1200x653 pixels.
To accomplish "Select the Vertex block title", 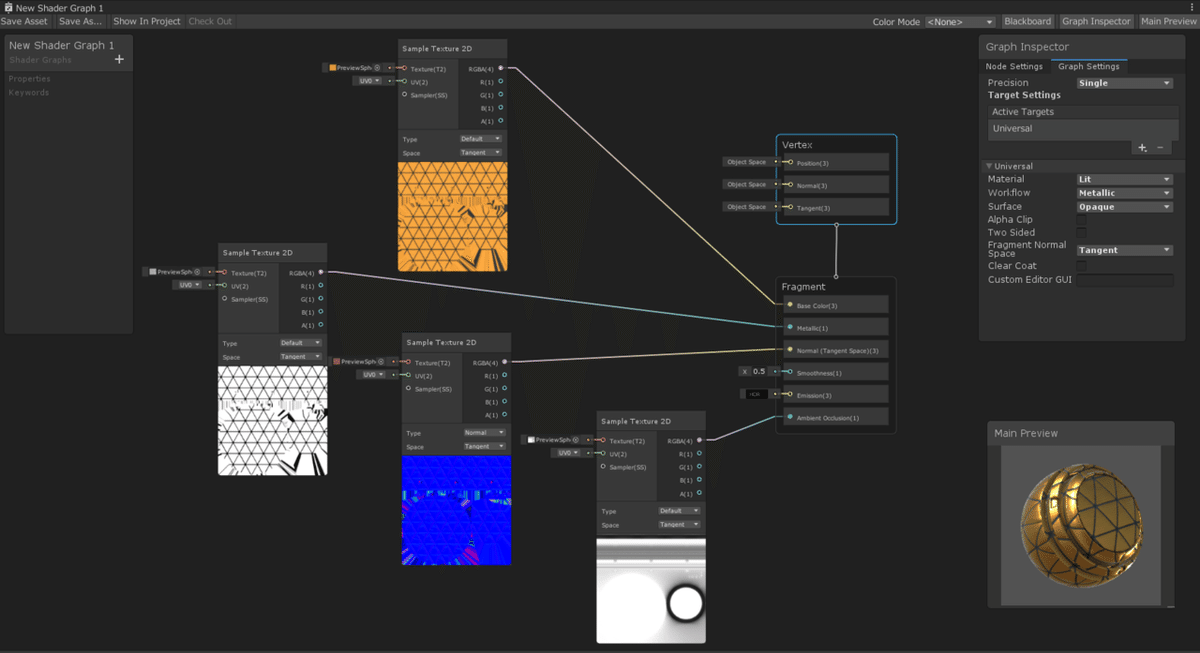I will 798,146.
